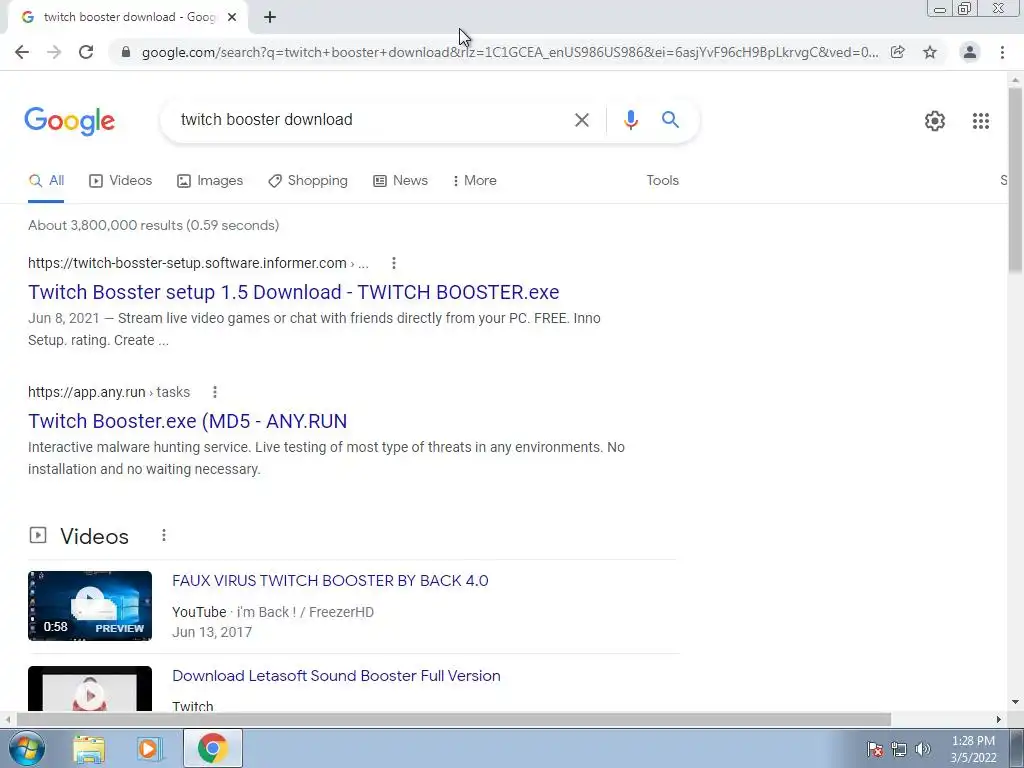Click the Show desktop strip beside the clock
The width and height of the screenshot is (1024, 768).
1016,748
